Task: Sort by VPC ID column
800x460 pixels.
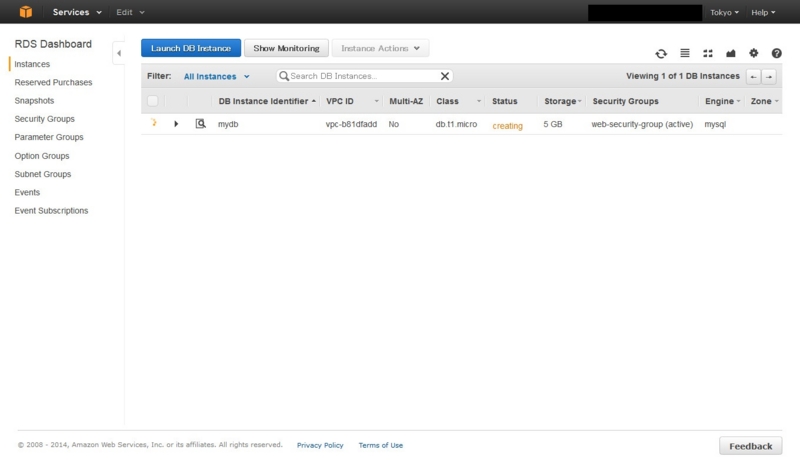Action: pos(352,101)
